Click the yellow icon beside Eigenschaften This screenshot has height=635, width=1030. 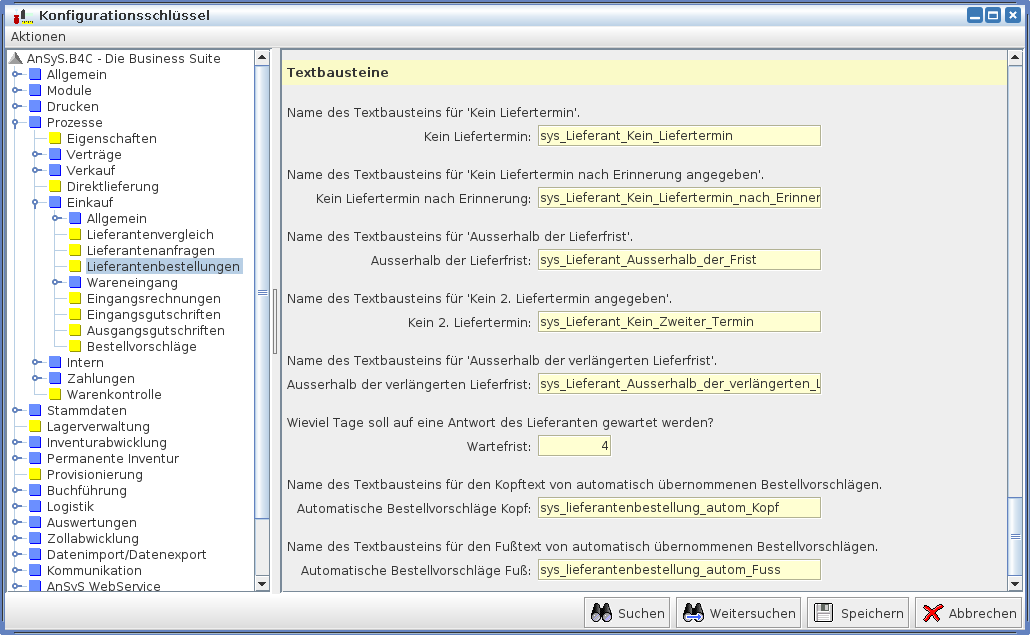[x=56, y=139]
